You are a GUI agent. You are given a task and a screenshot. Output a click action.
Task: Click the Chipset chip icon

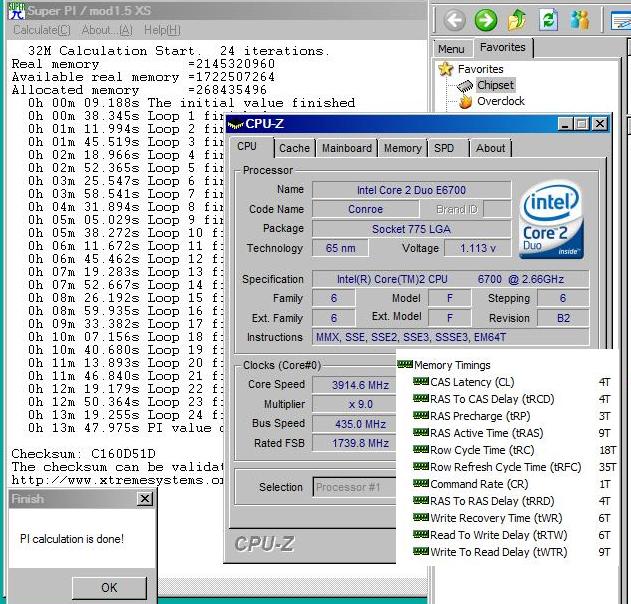coord(465,86)
